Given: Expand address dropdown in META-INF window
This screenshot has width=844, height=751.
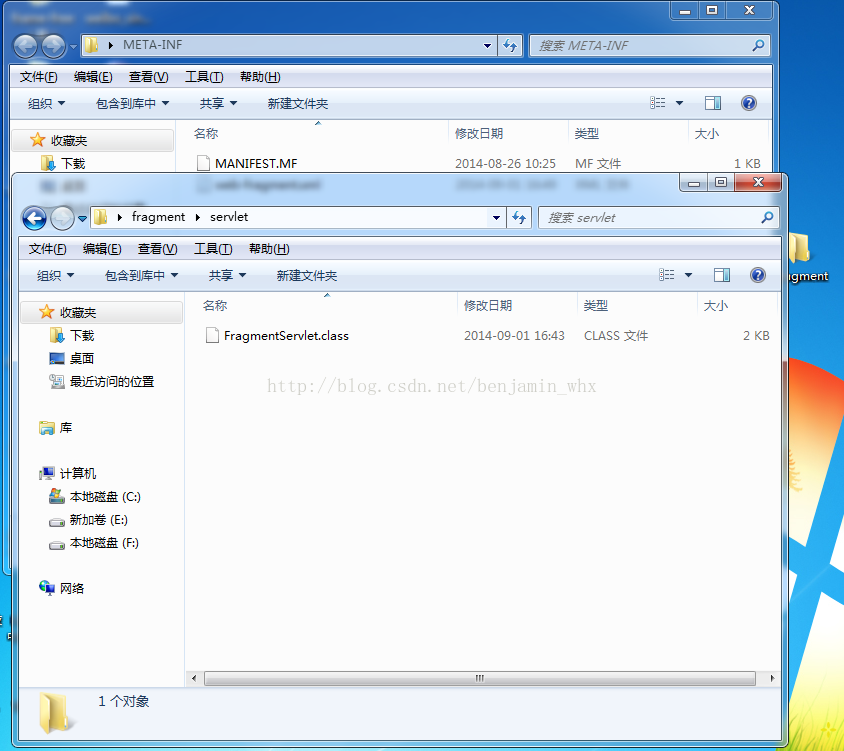Looking at the screenshot, I should (x=487, y=45).
